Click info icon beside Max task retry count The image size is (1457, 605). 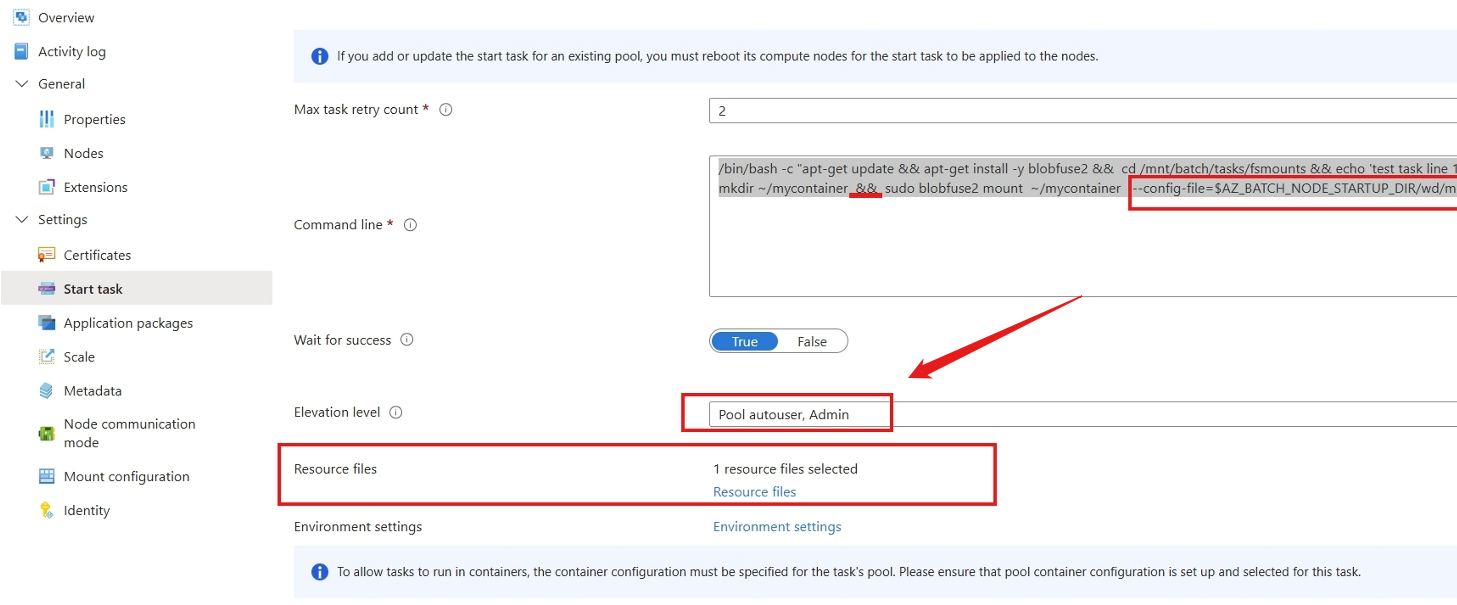tap(446, 110)
